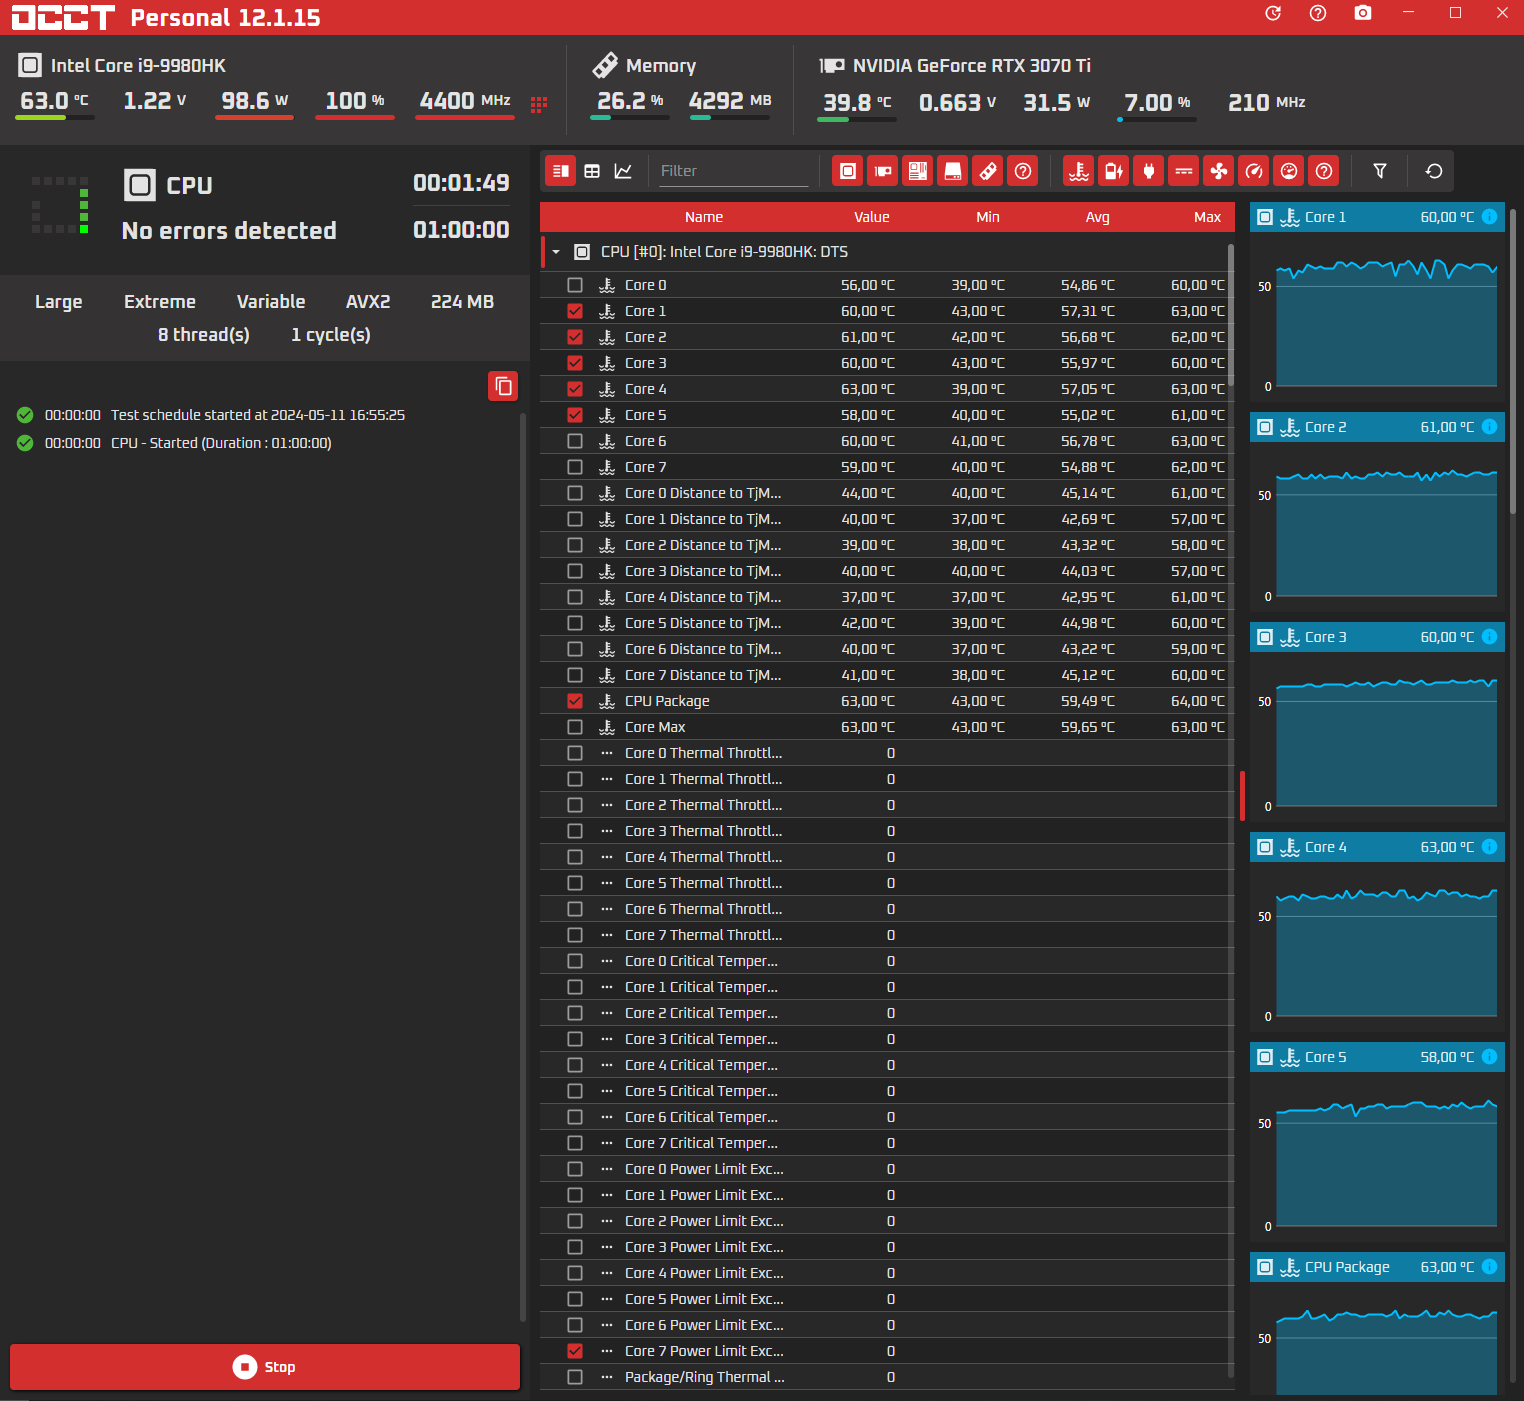Uncheck the CPU Package sensor checkbox
The width and height of the screenshot is (1524, 1401).
(x=575, y=701)
